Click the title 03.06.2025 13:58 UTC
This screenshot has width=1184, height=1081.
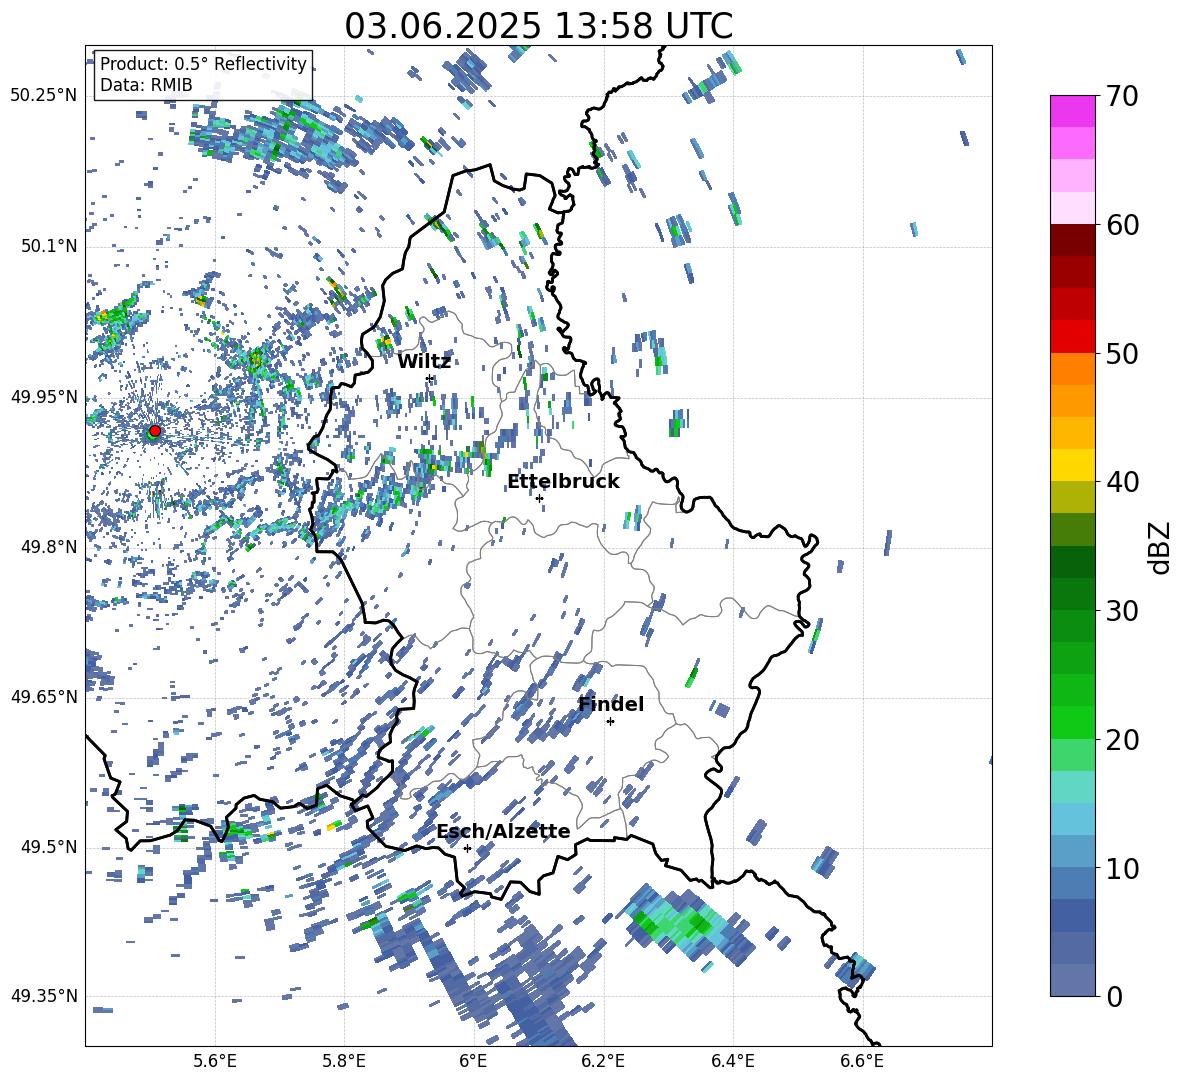coord(538,26)
